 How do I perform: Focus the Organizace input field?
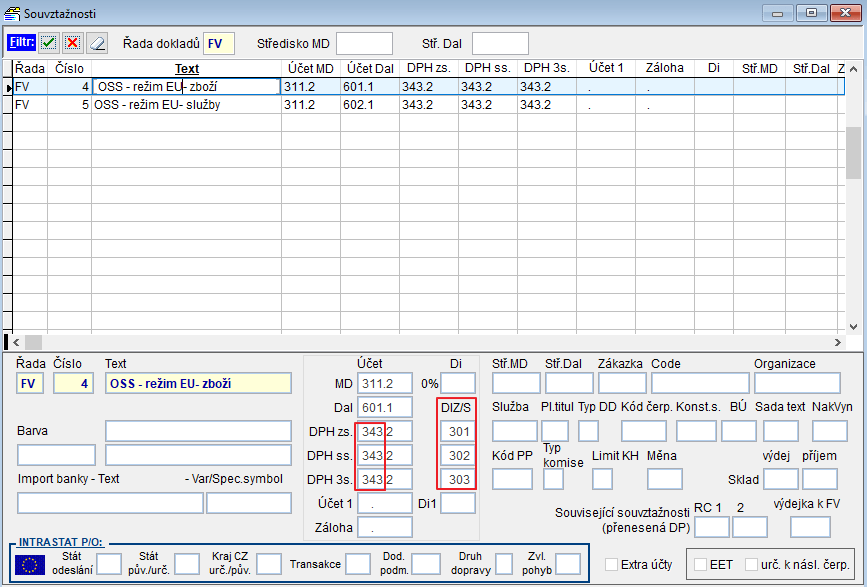(797, 383)
